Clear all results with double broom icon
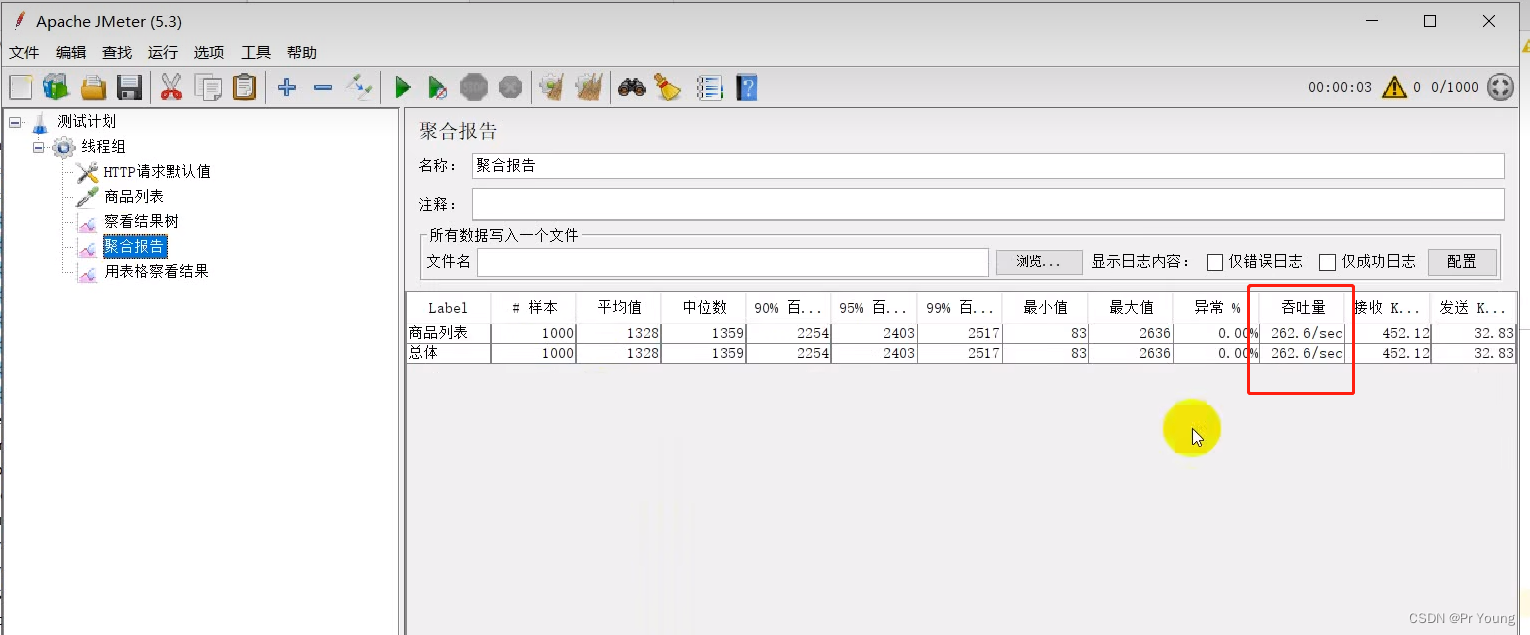Screen dimensions: 1530x635 point(589,88)
